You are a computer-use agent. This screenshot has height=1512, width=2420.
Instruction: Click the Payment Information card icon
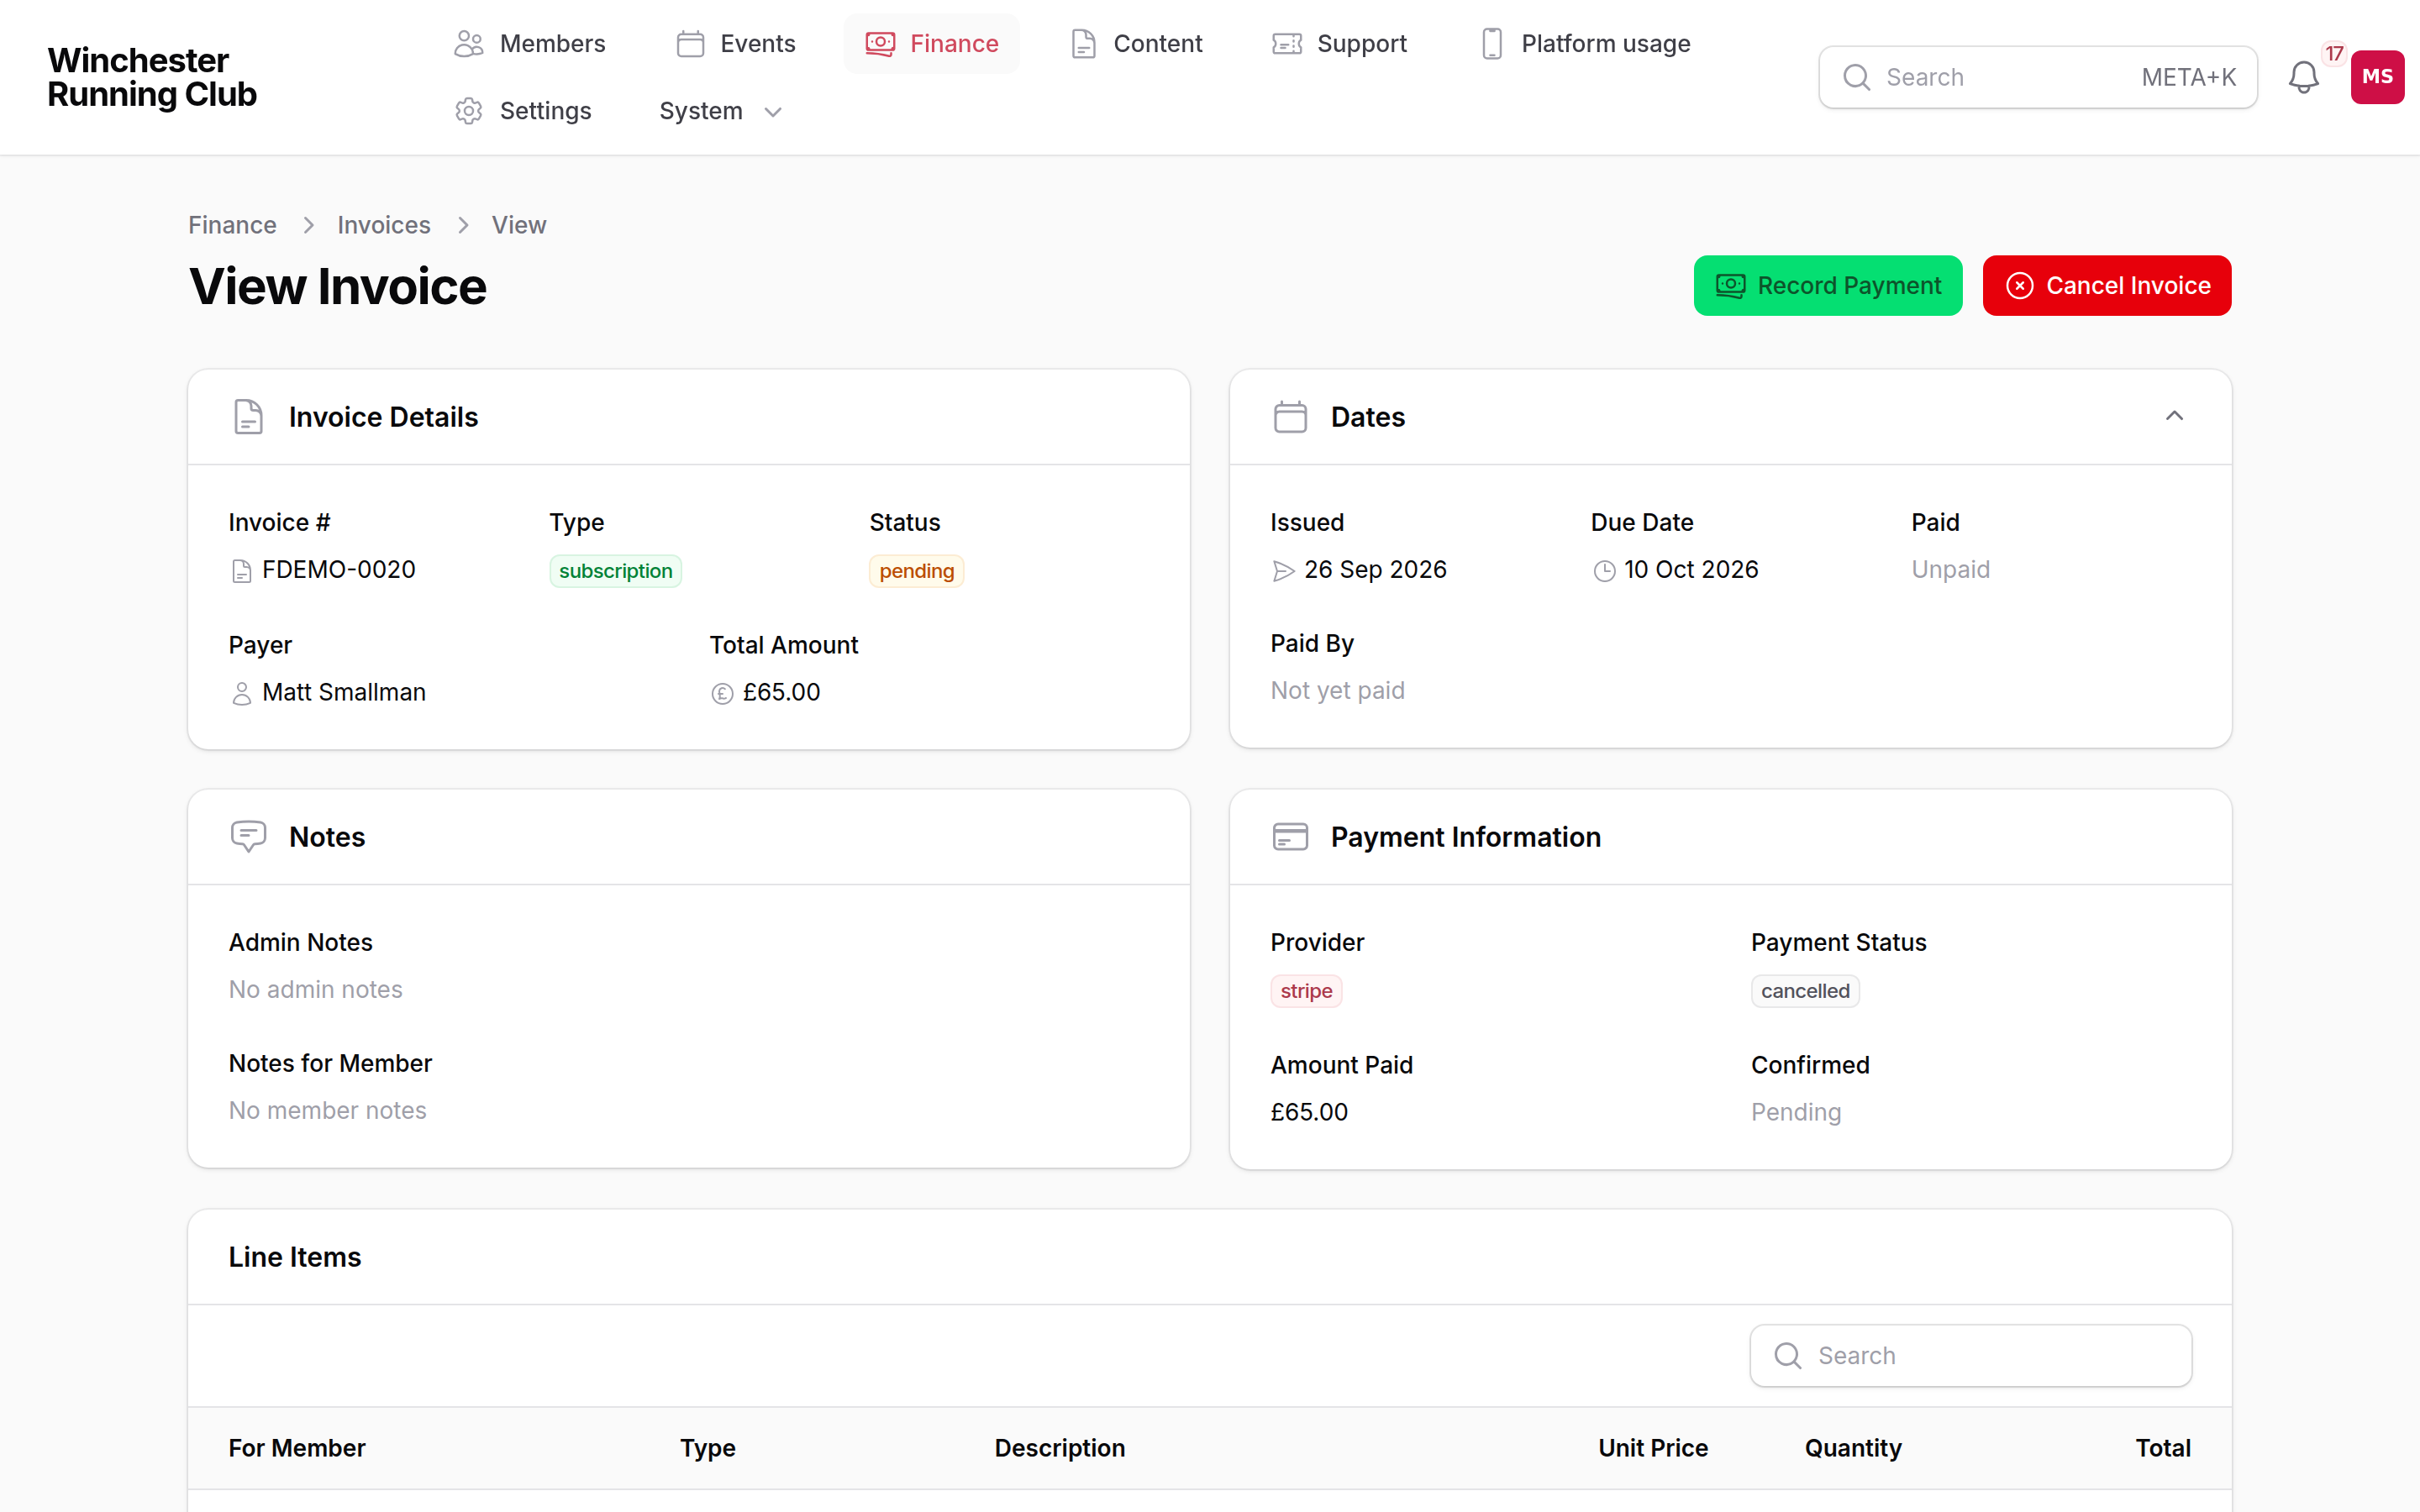pos(1290,836)
